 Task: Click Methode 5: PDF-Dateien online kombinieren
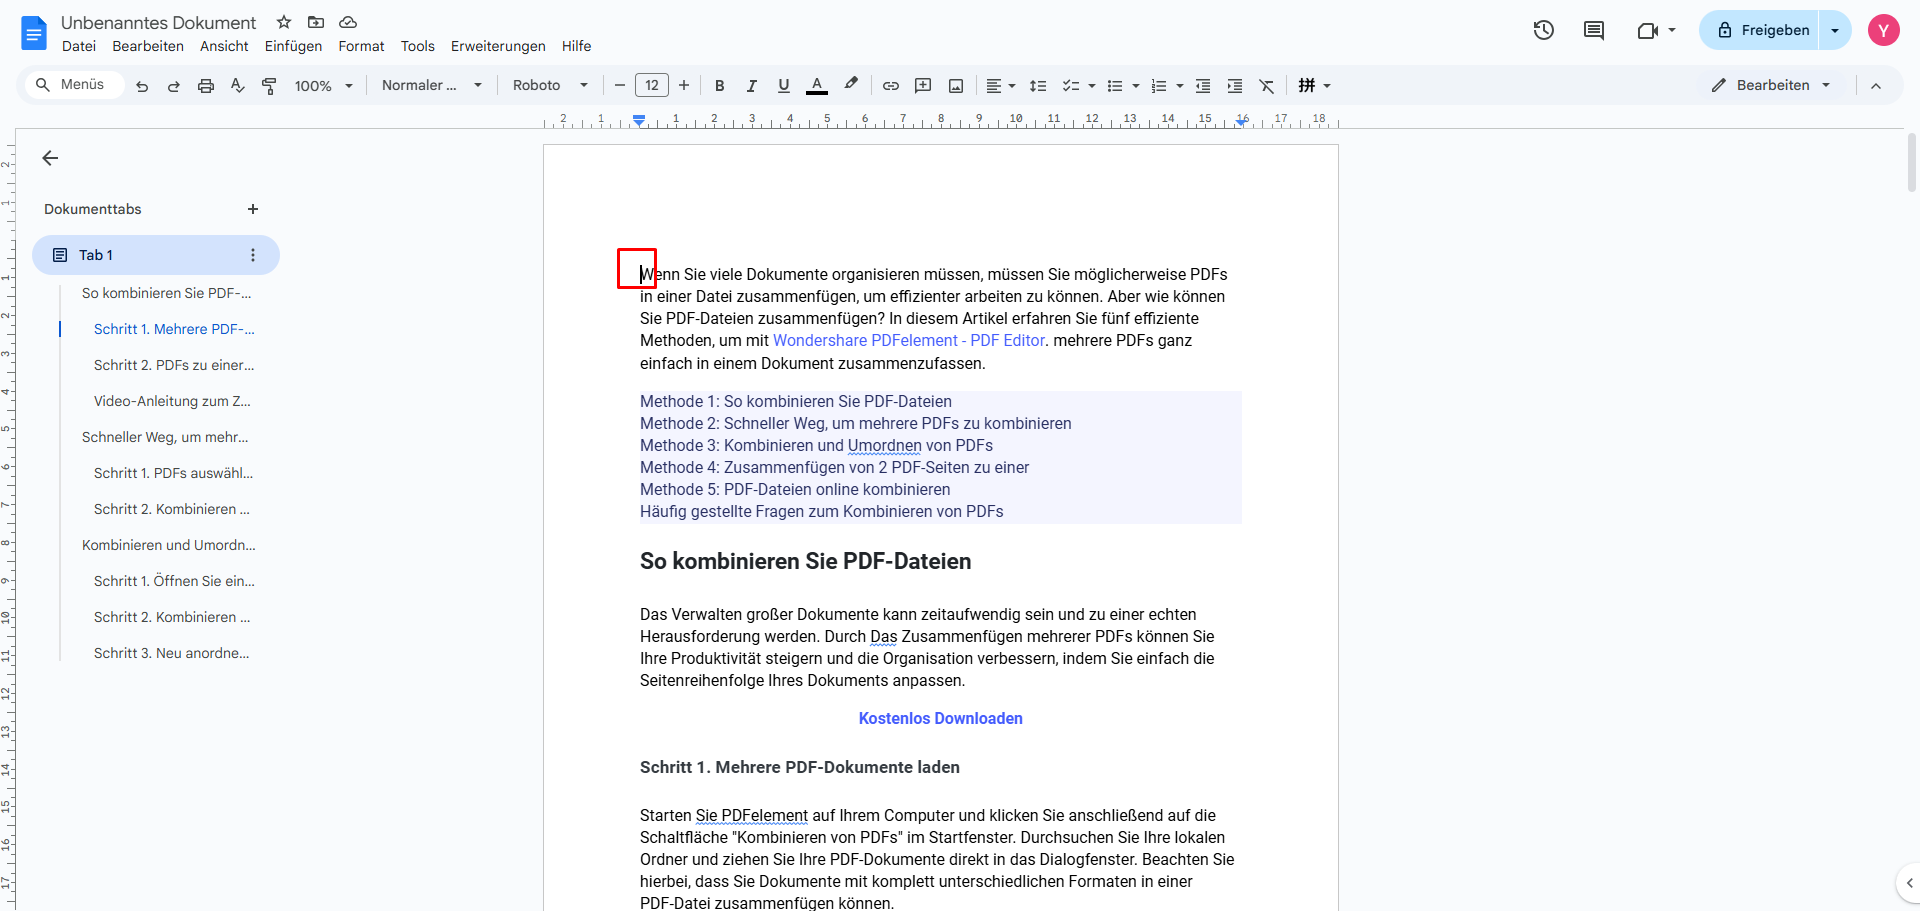click(x=795, y=490)
